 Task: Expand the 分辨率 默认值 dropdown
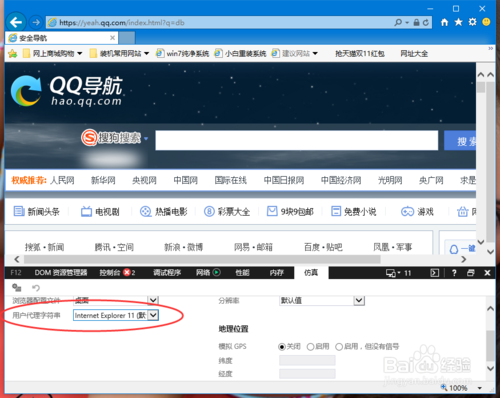click(x=359, y=300)
